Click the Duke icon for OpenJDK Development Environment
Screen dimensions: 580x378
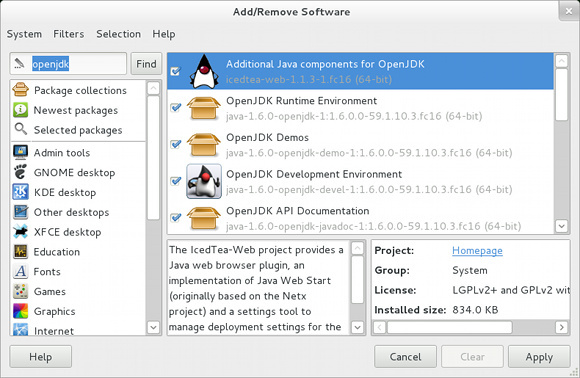204,181
